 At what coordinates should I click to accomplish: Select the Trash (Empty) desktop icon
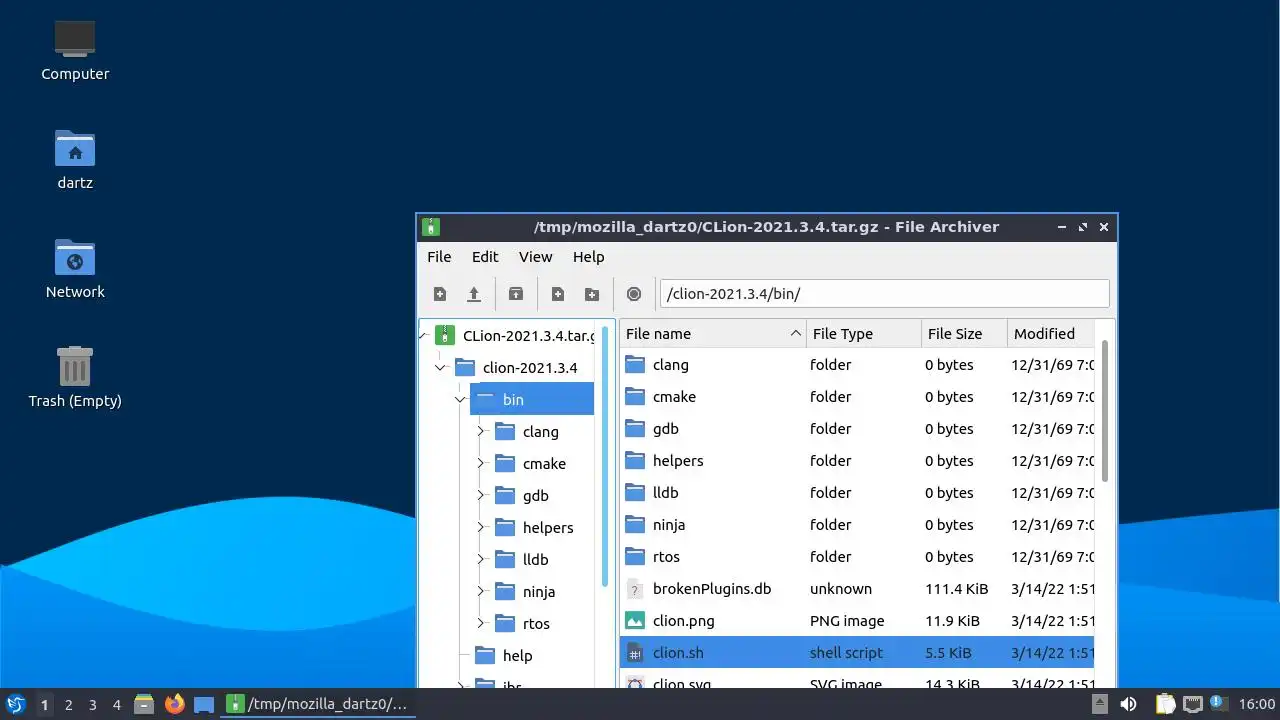[x=75, y=377]
